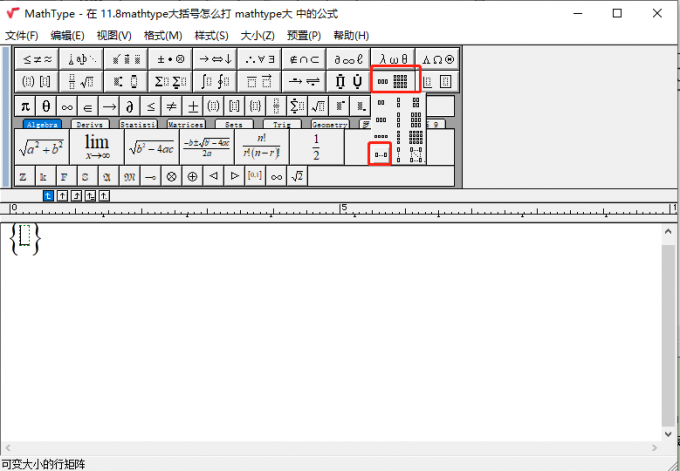Open the set theory symbols palette (∉∩⊂)
The image size is (680, 471).
click(x=304, y=59)
